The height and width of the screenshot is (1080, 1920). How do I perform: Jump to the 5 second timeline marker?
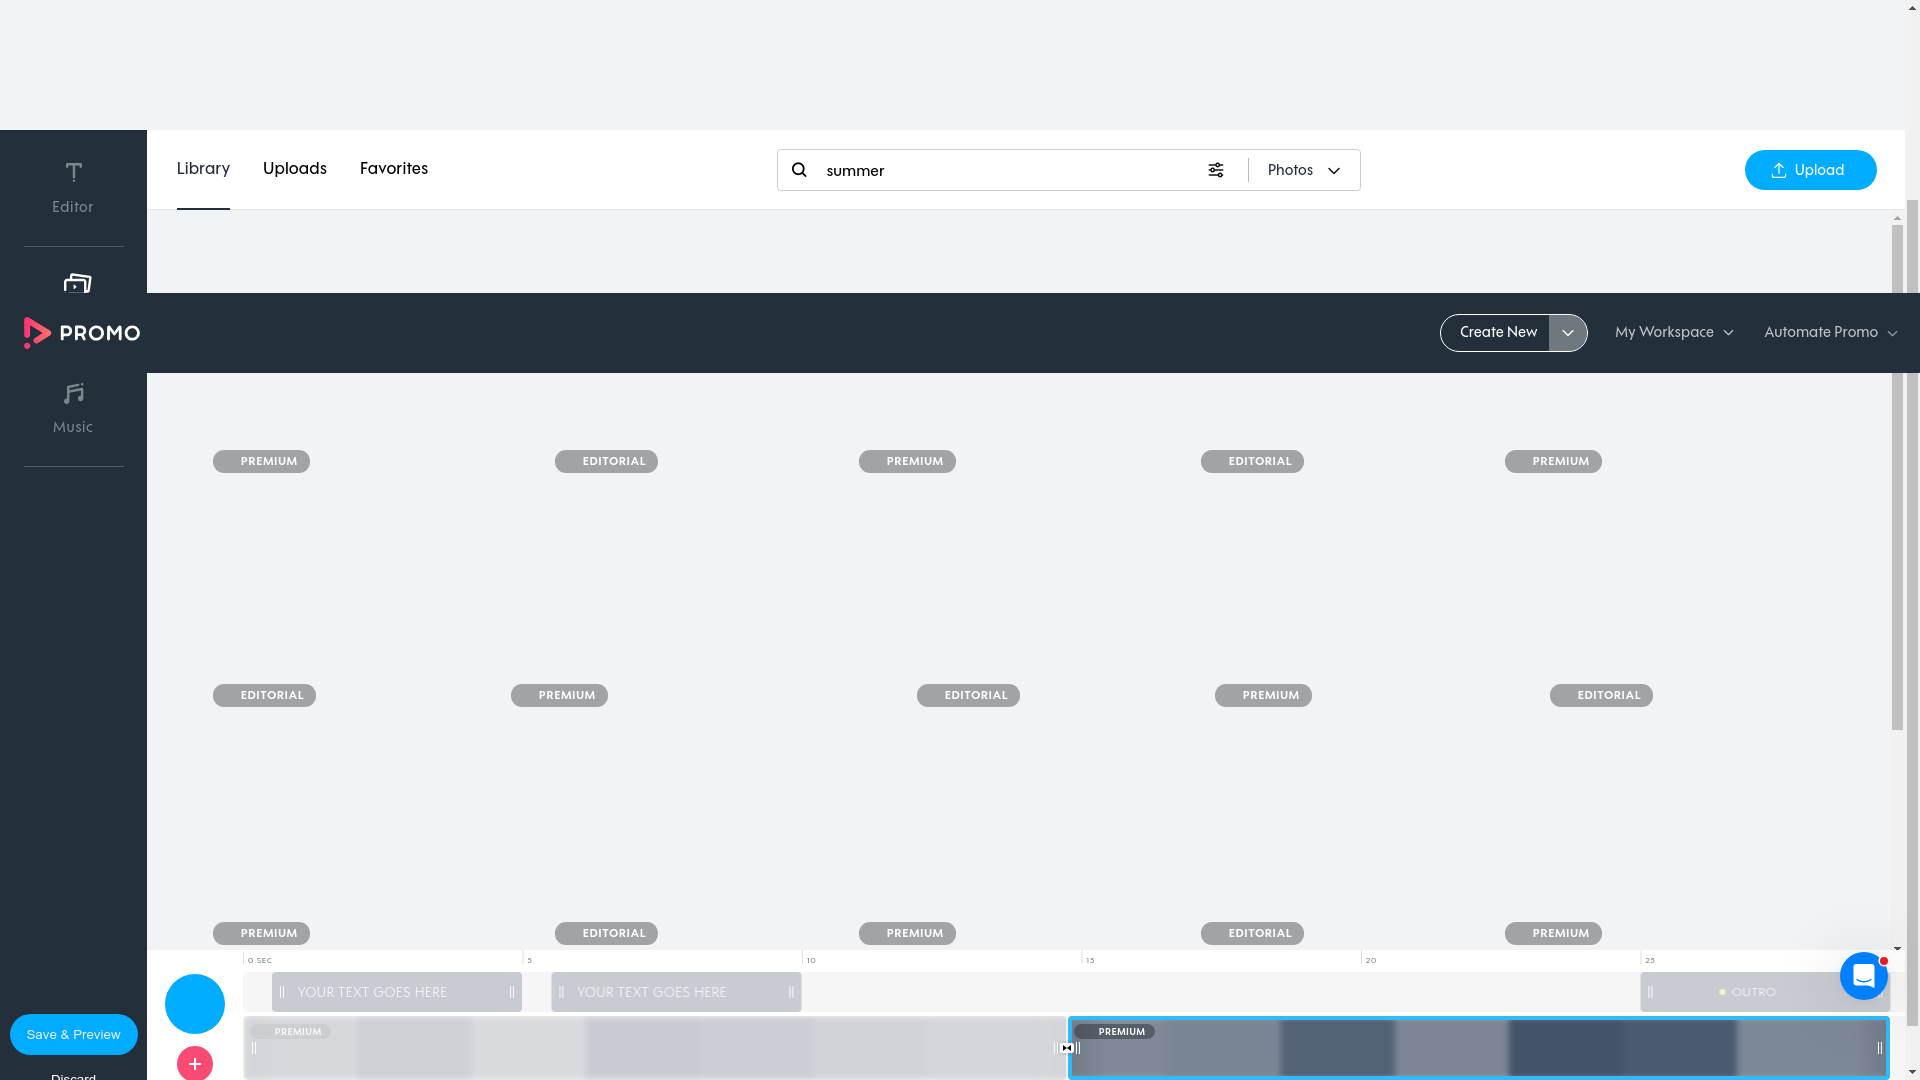tap(530, 960)
